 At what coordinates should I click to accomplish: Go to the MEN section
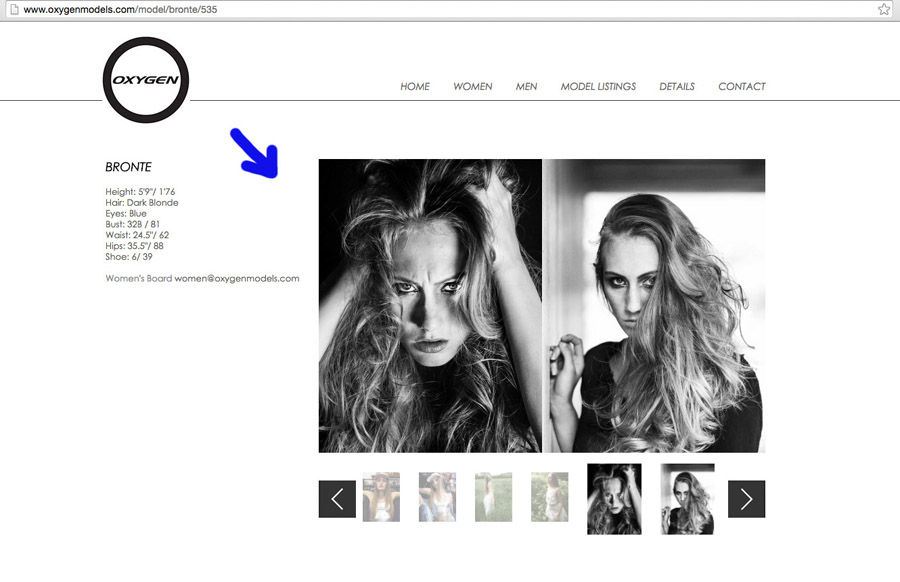pos(526,87)
